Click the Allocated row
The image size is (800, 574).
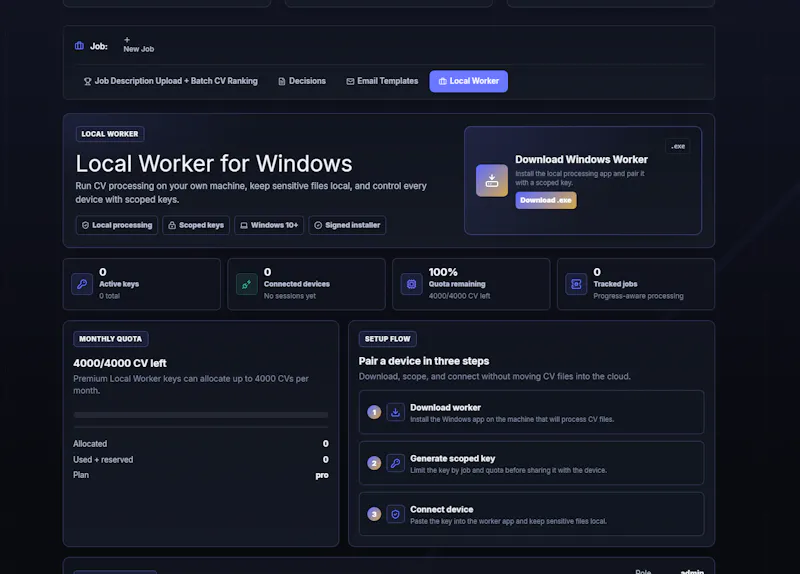coord(201,444)
